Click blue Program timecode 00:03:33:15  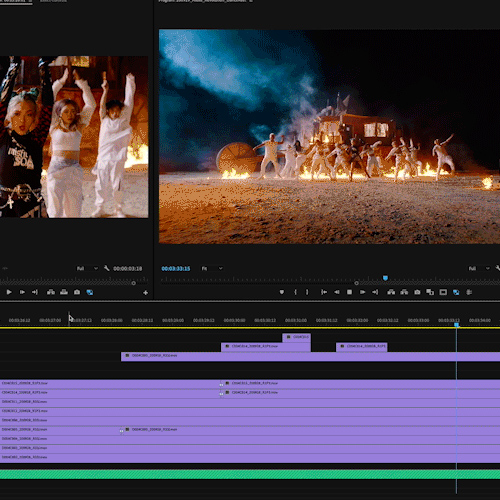pyautogui.click(x=176, y=268)
